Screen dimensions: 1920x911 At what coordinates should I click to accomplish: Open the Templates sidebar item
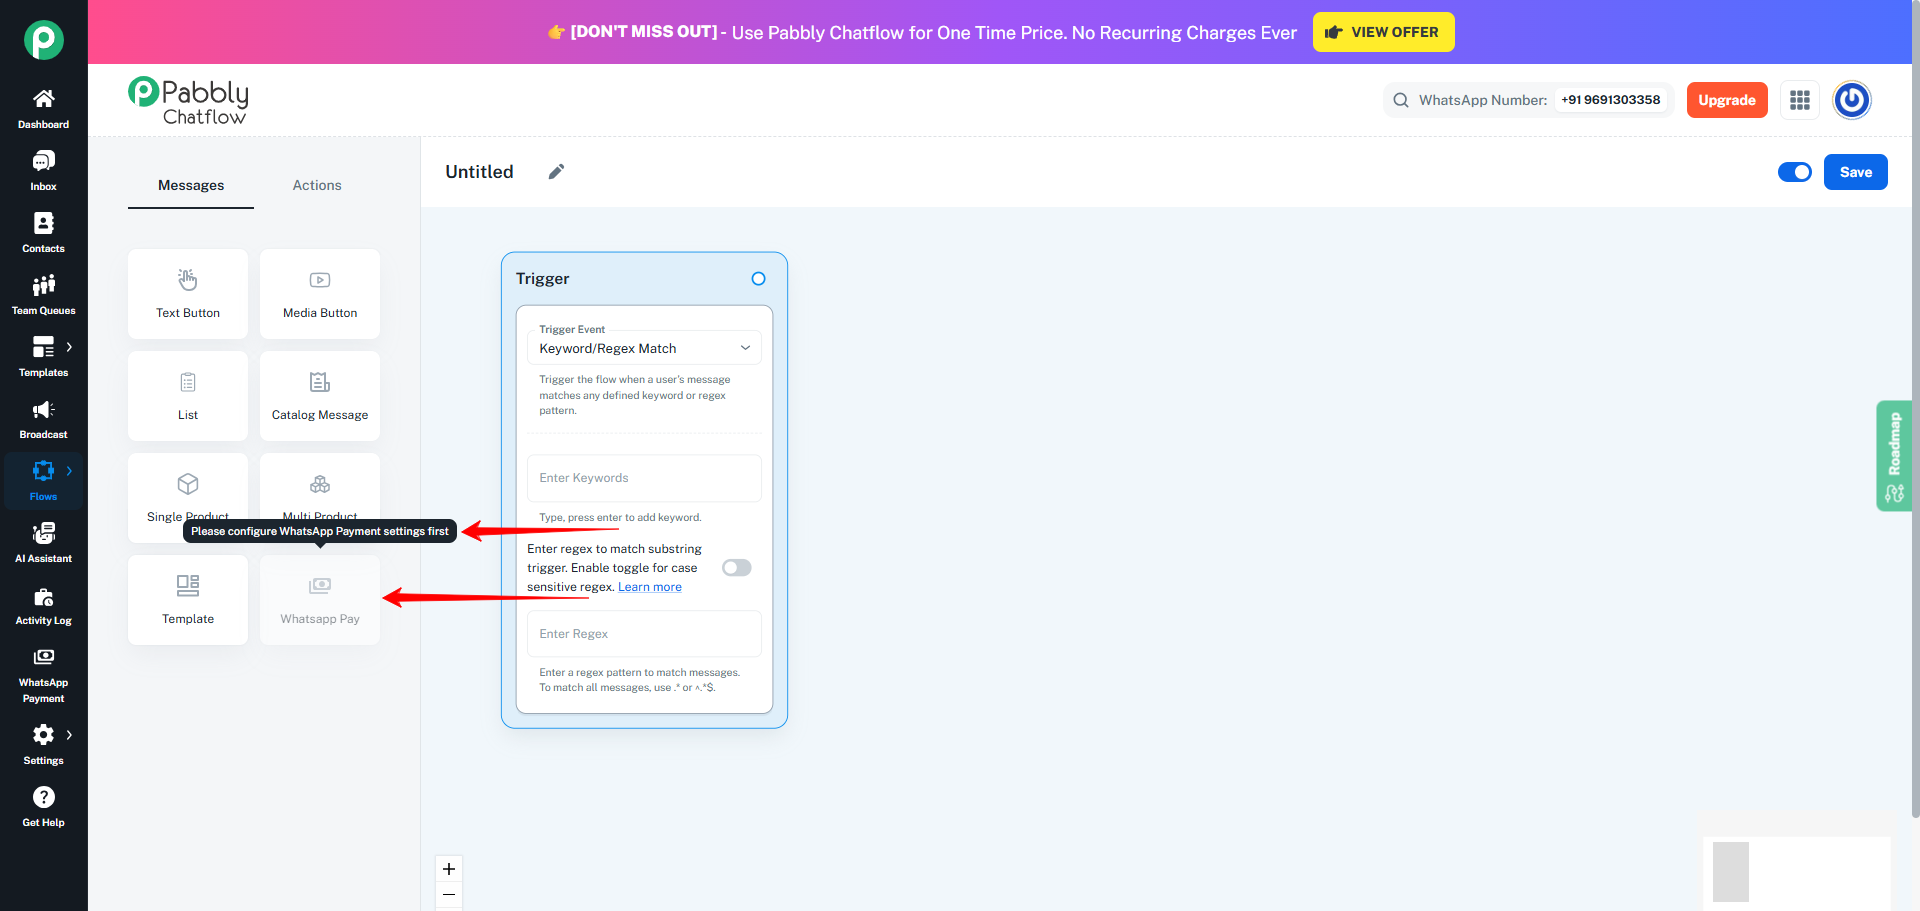pyautogui.click(x=43, y=357)
